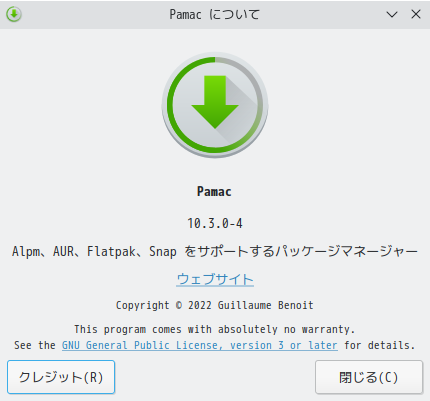The width and height of the screenshot is (430, 401).
Task: Click the version text 10.3.0-4
Action: (x=215, y=223)
